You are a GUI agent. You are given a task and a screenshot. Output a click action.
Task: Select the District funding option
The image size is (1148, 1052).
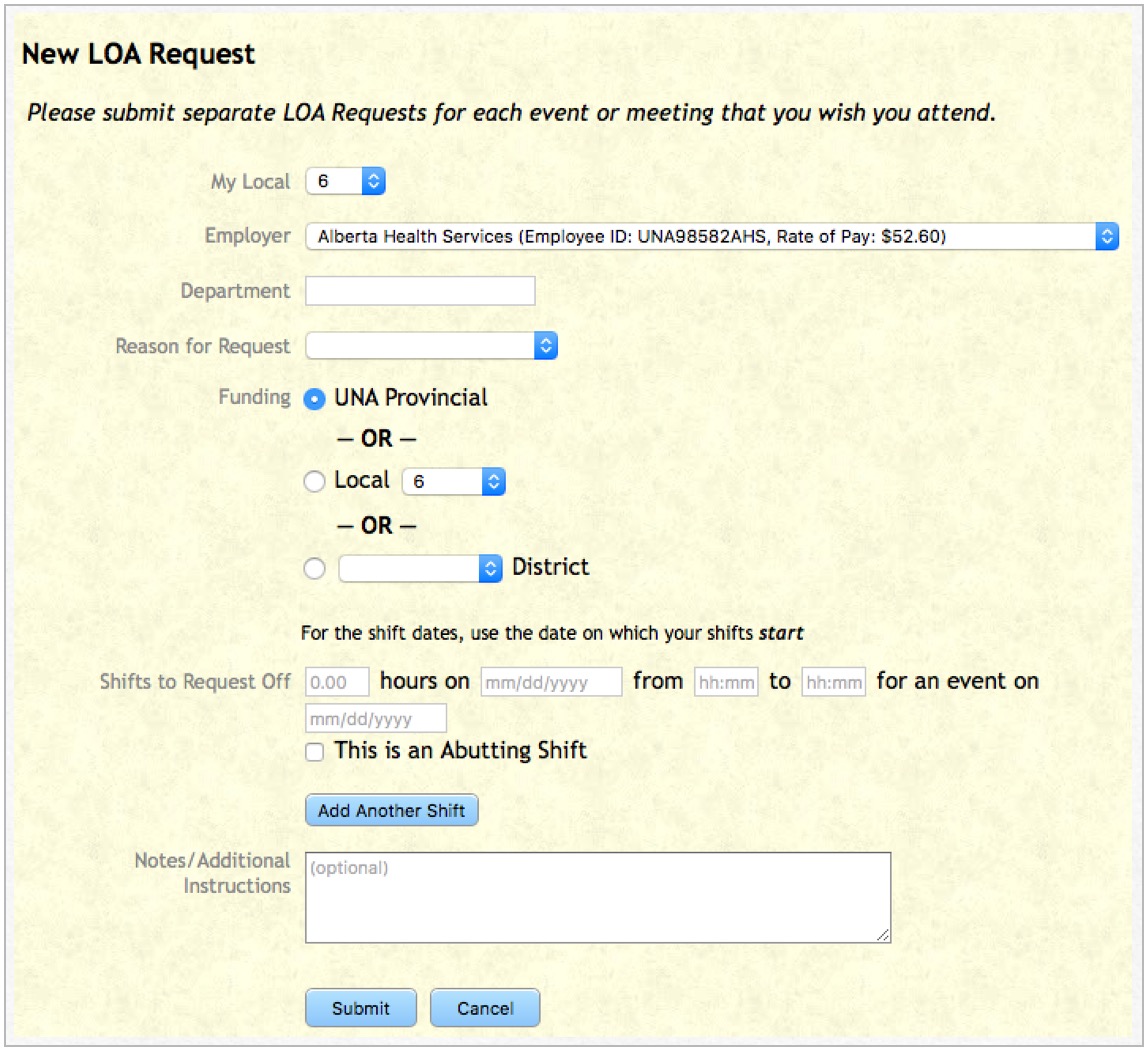313,568
